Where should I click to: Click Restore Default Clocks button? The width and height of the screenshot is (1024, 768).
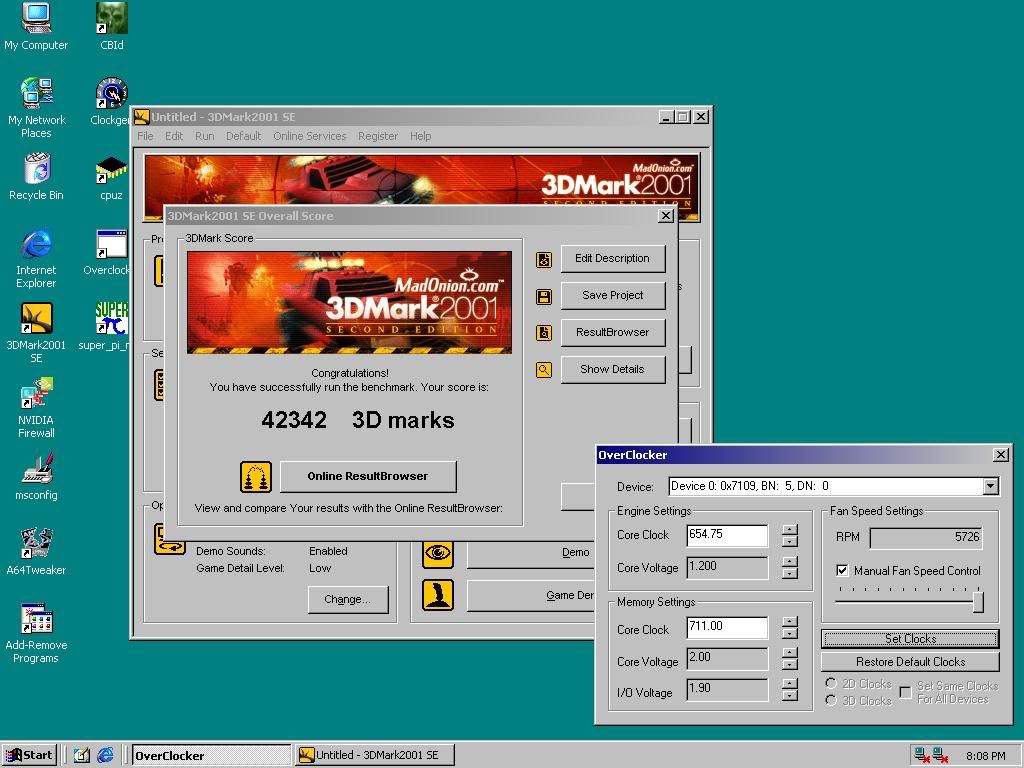910,662
